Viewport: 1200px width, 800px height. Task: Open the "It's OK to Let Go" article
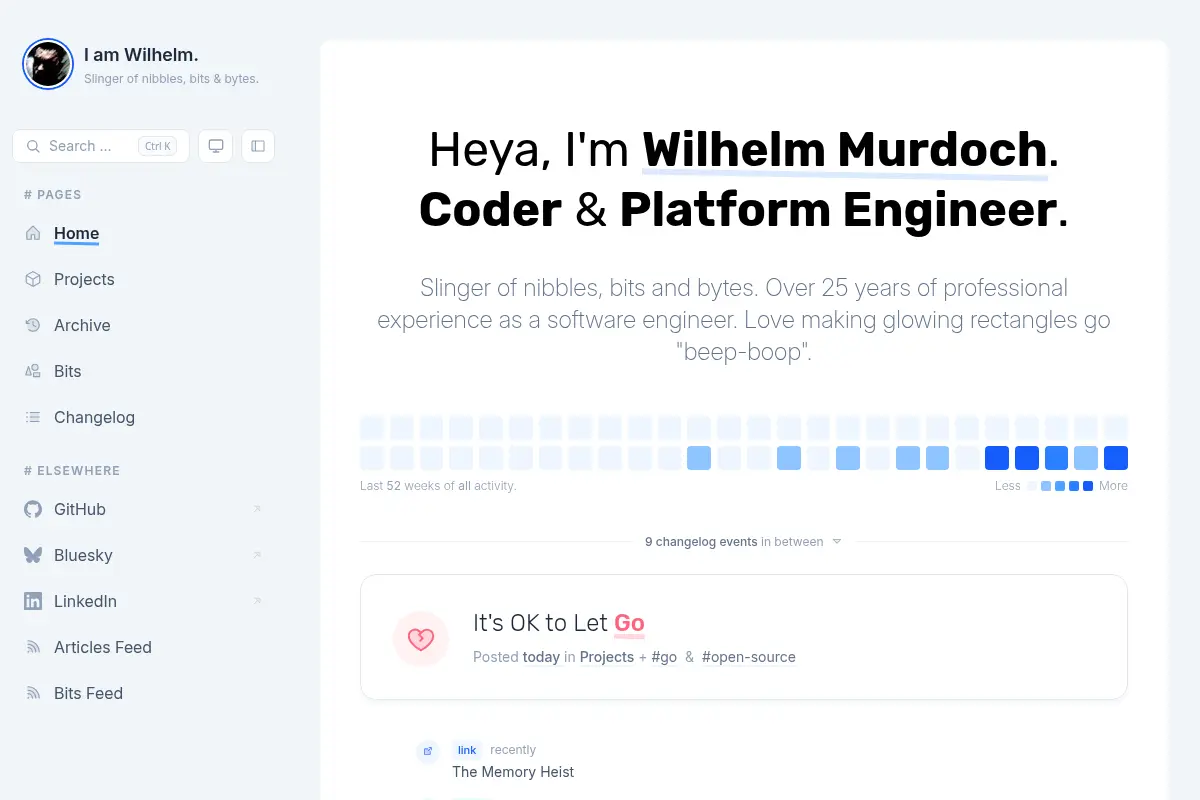point(559,623)
